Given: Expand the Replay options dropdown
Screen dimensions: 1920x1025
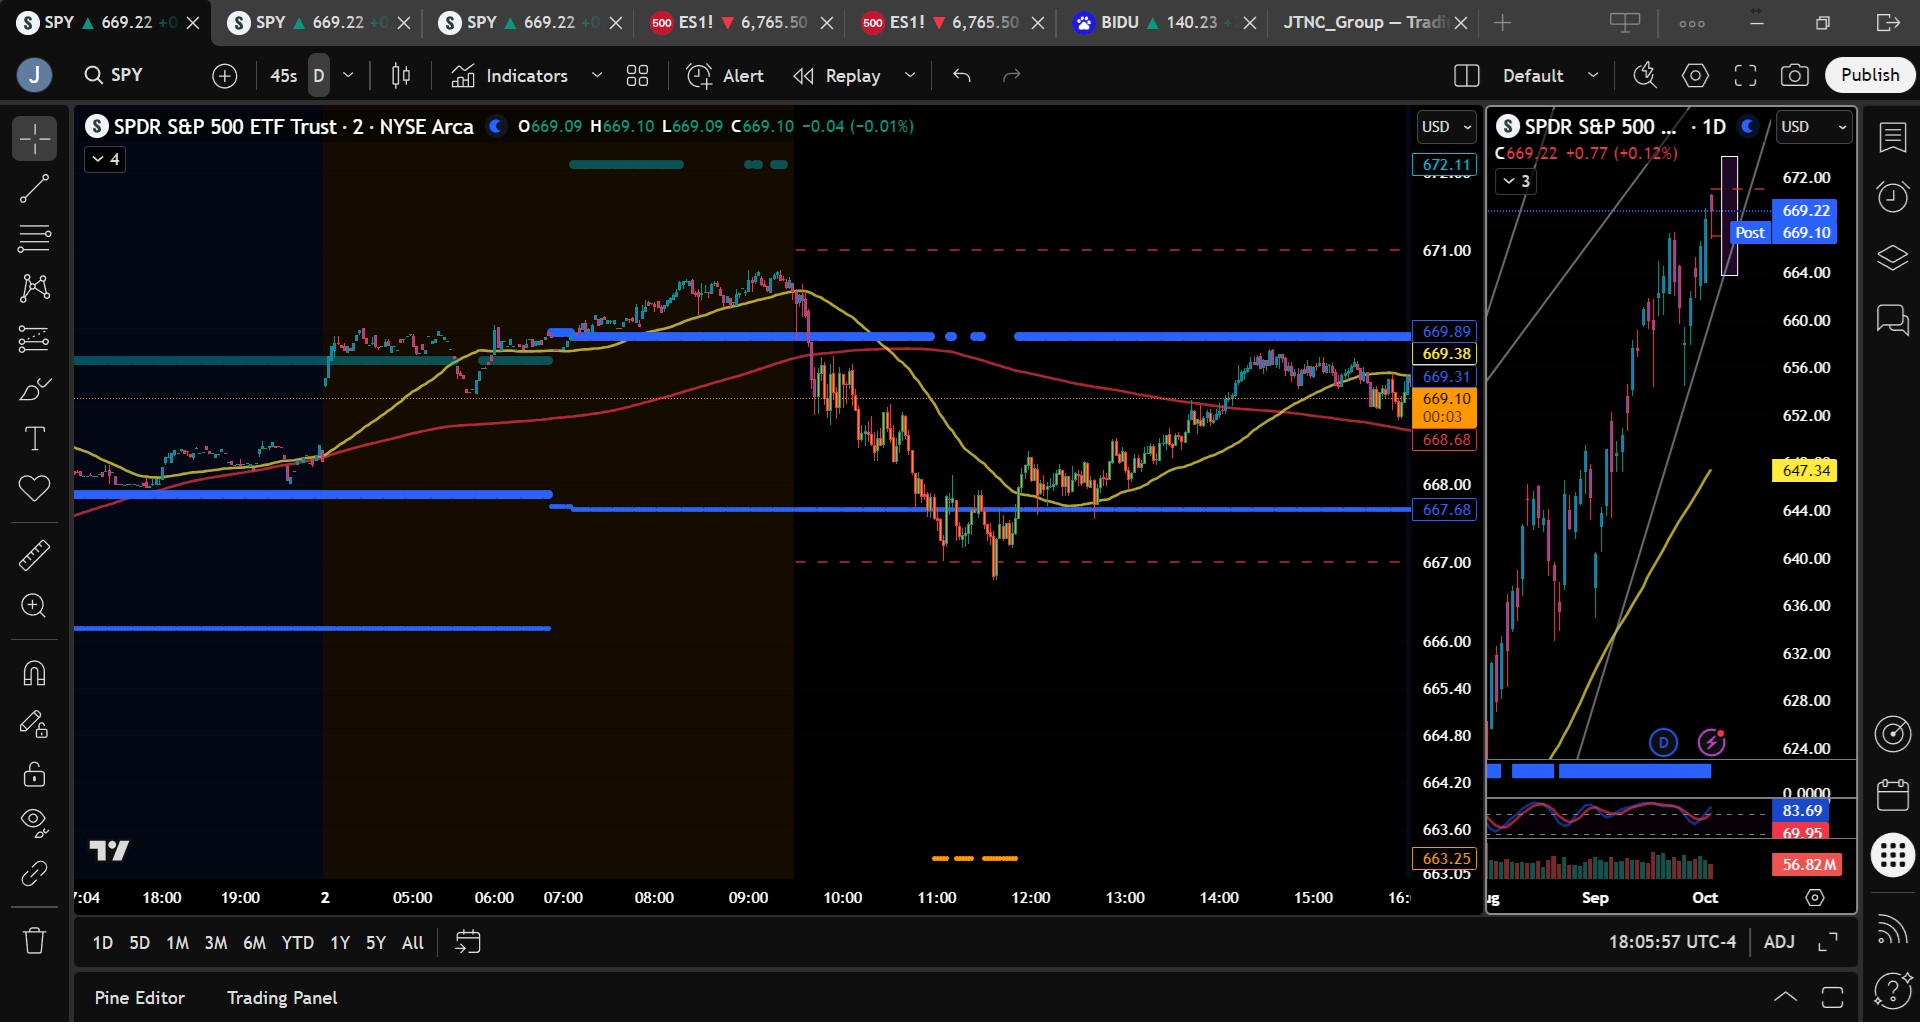Looking at the screenshot, I should (910, 75).
